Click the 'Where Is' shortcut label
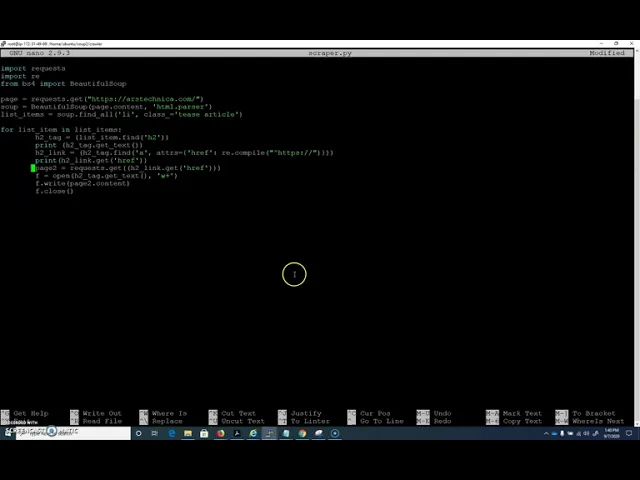 coord(169,413)
